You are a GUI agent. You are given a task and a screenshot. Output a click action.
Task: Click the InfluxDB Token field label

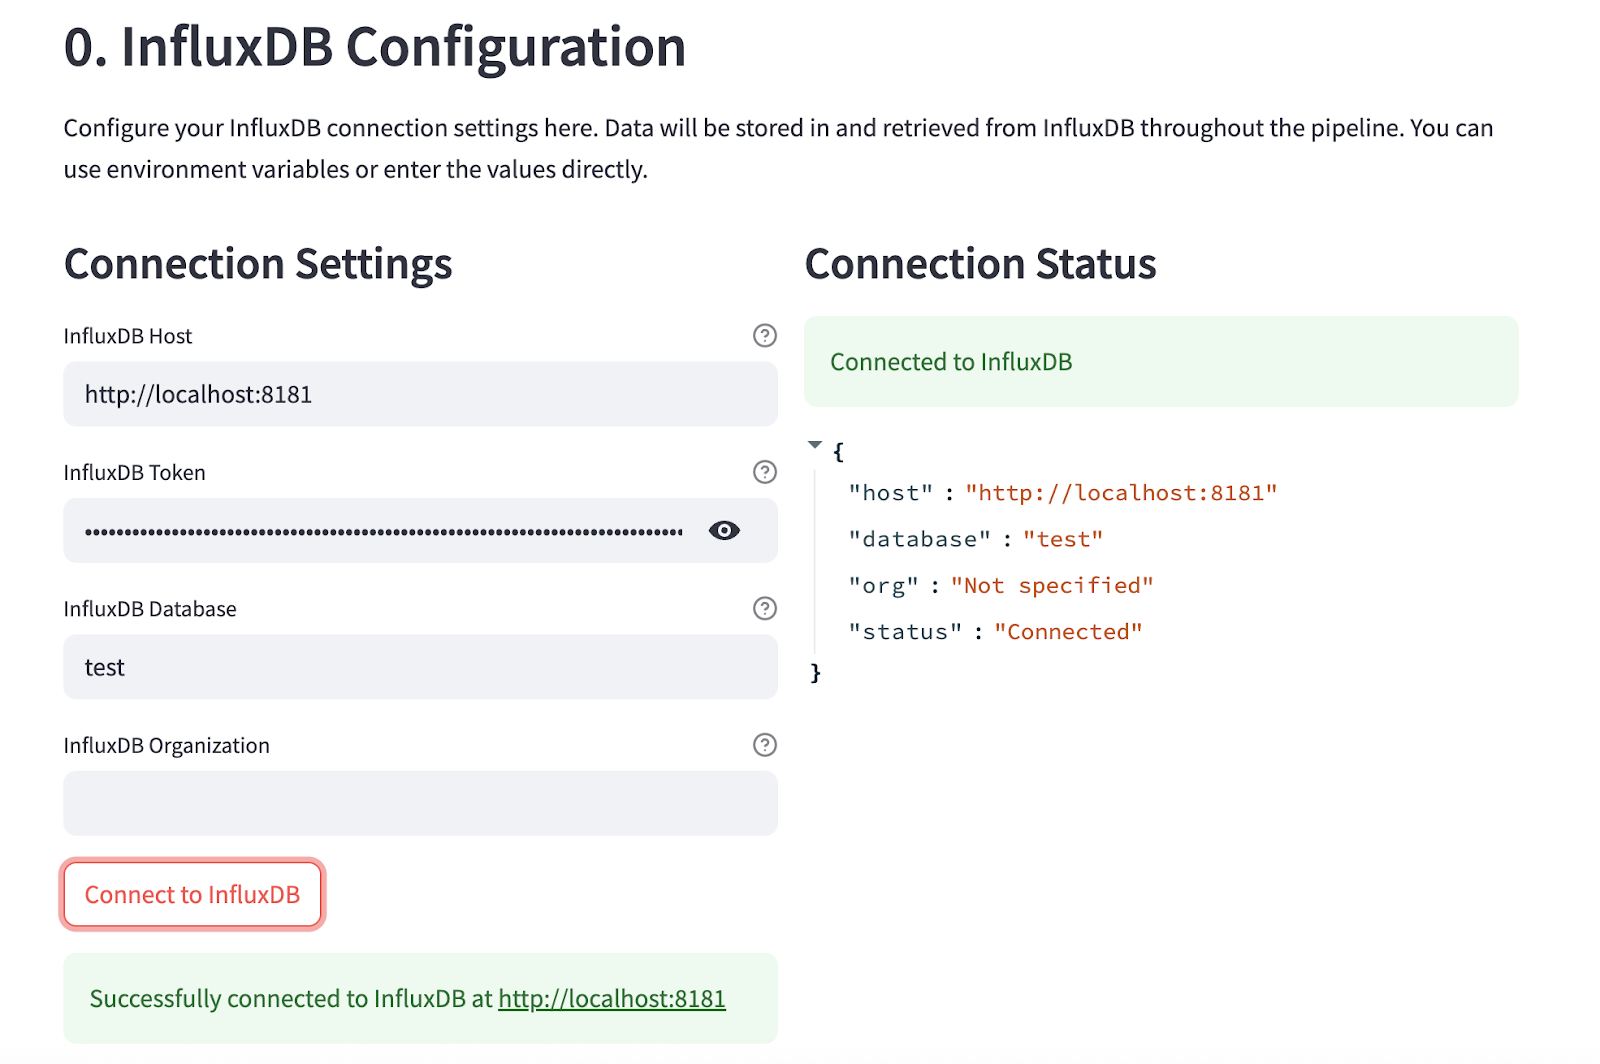135,472
